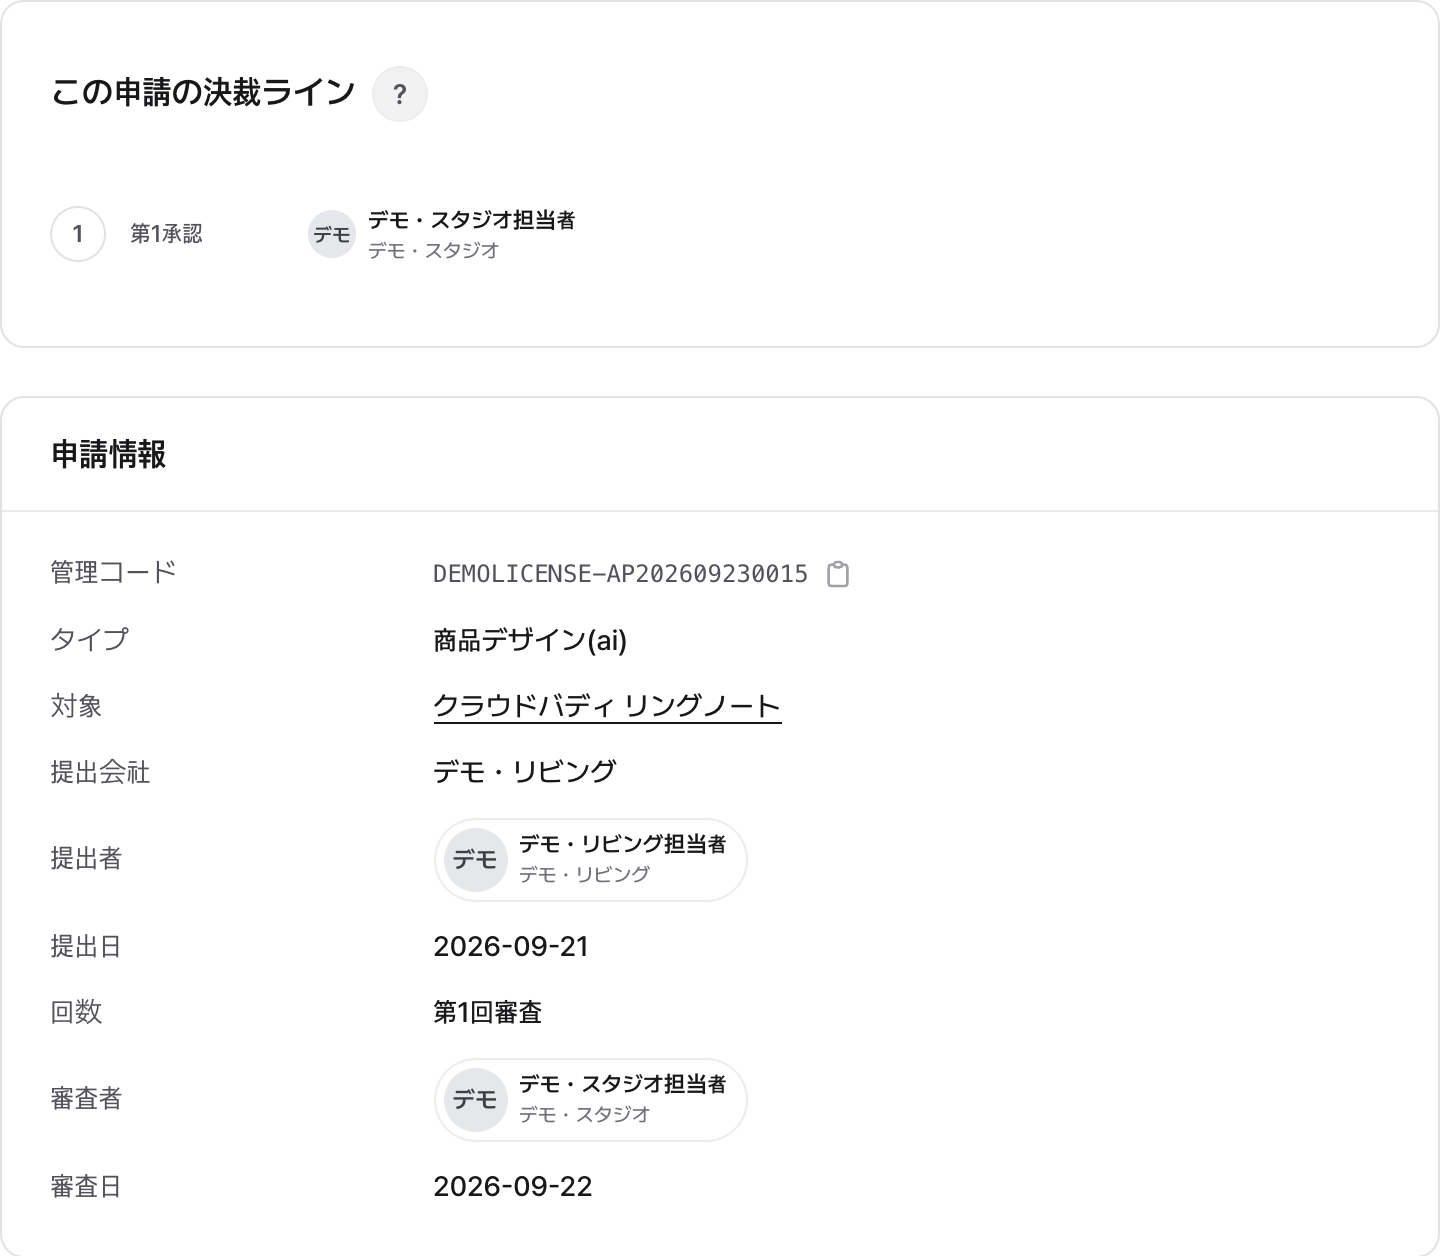Viewport: 1440px width, 1256px height.
Task: Click the 審査者 field label
Action: pyautogui.click(x=86, y=1099)
